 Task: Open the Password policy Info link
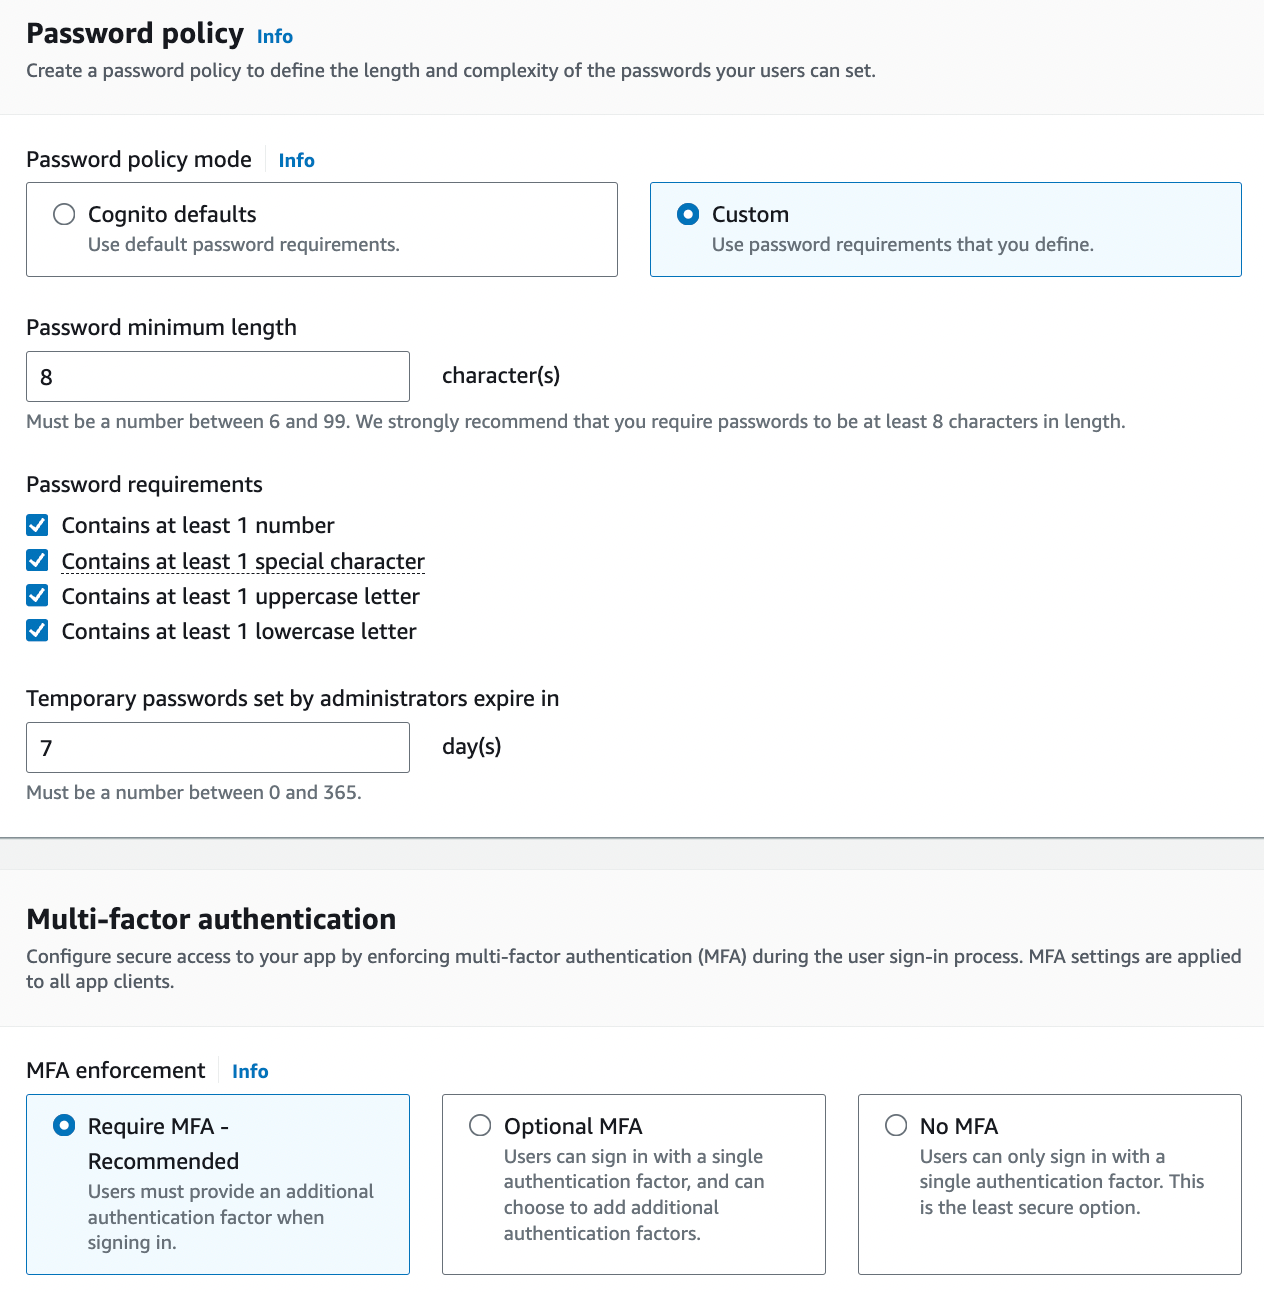coord(274,36)
